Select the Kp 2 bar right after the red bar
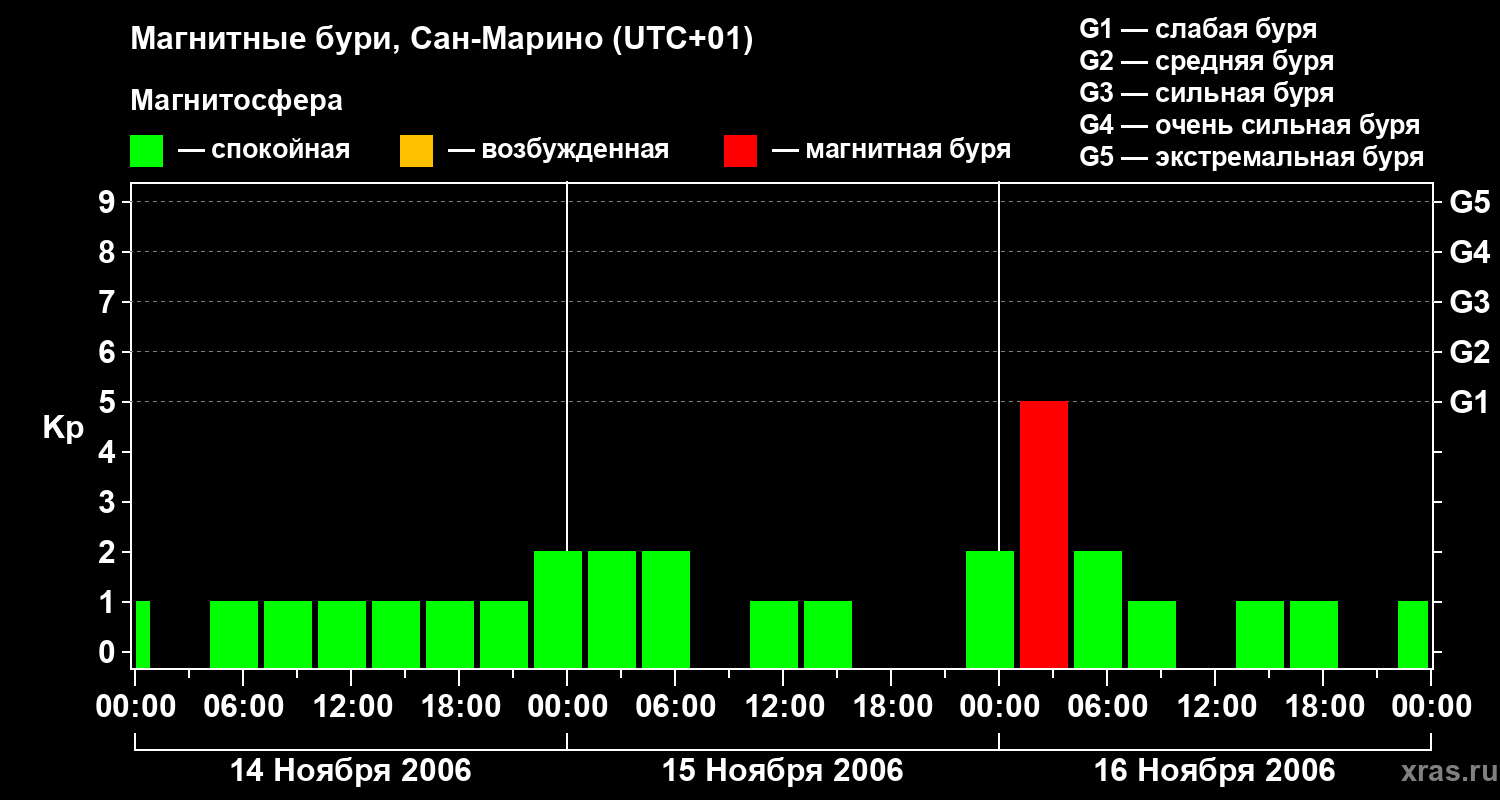Viewport: 1500px width, 800px height. [x=1098, y=610]
